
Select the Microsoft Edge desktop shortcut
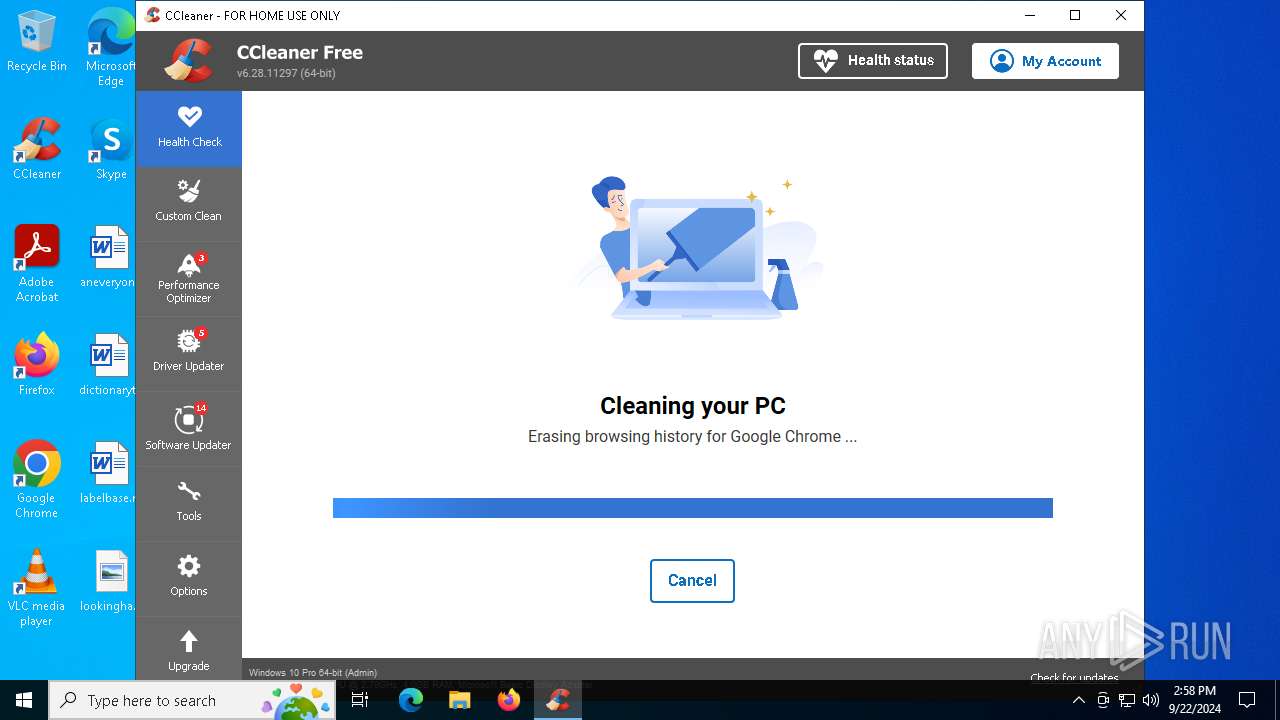[111, 47]
